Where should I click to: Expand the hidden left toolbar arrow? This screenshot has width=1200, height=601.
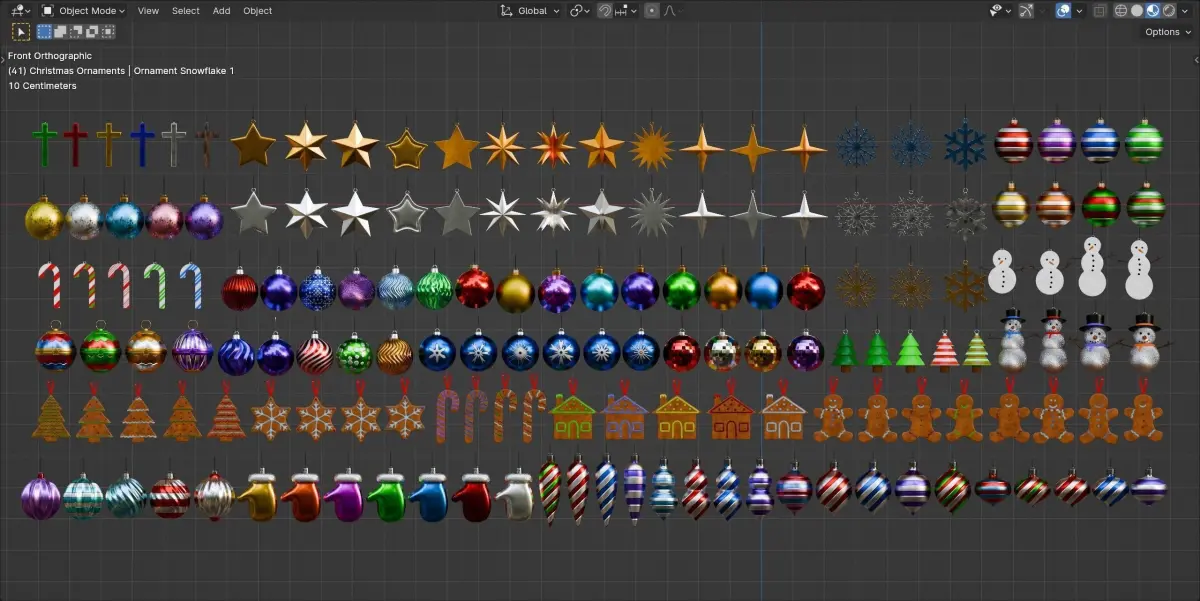(x=3, y=59)
